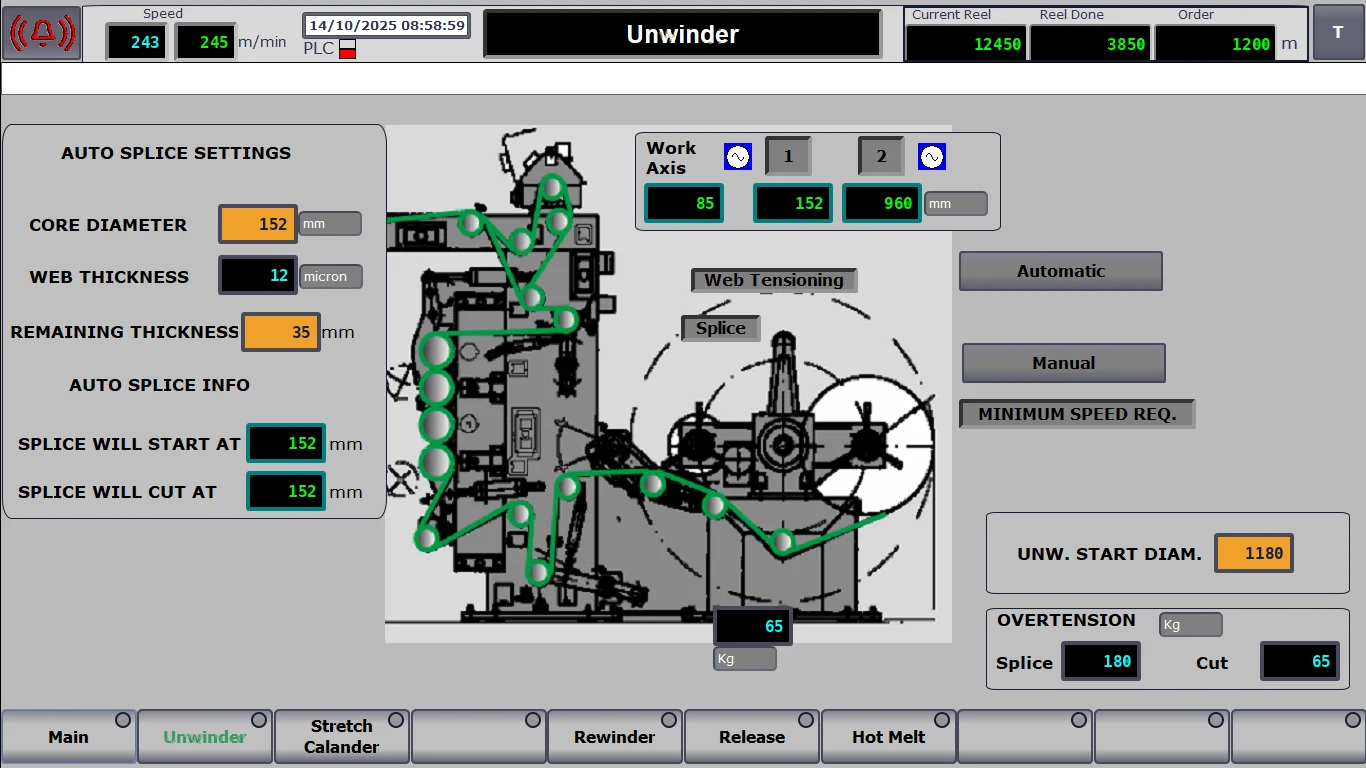
Task: Edit the Web Thickness value 12
Action: click(x=258, y=276)
